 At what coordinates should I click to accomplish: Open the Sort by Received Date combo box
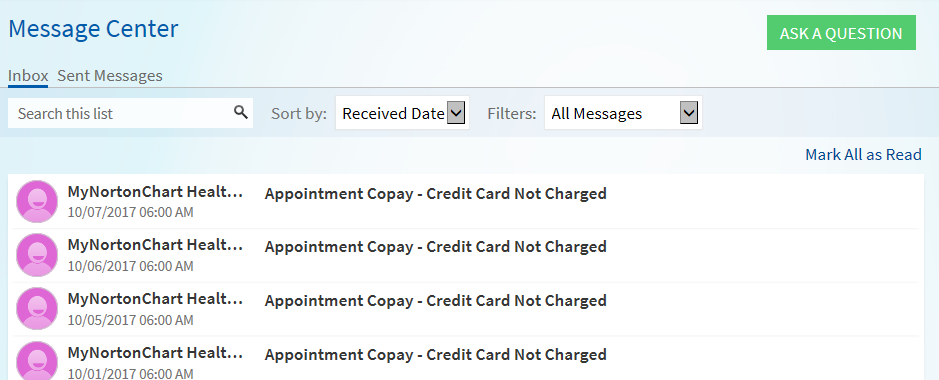(402, 113)
